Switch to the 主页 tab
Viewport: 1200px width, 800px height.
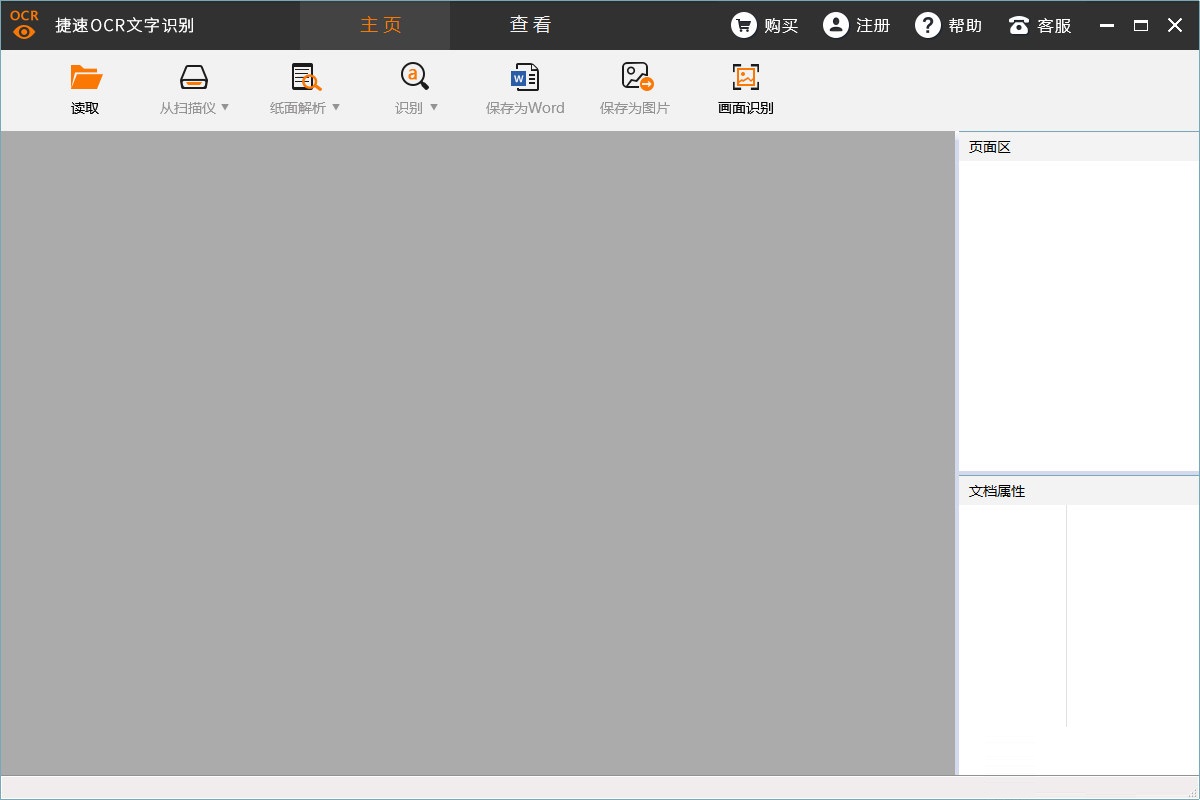tap(375, 25)
